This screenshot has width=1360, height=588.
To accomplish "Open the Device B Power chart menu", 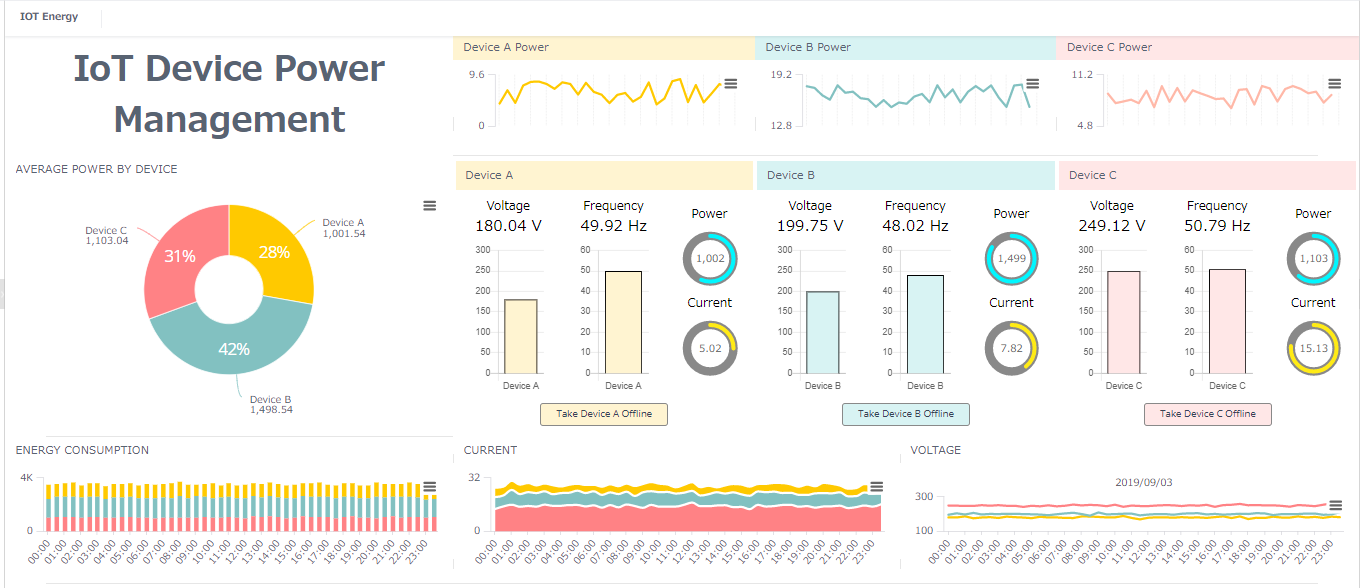I will 1033,84.
